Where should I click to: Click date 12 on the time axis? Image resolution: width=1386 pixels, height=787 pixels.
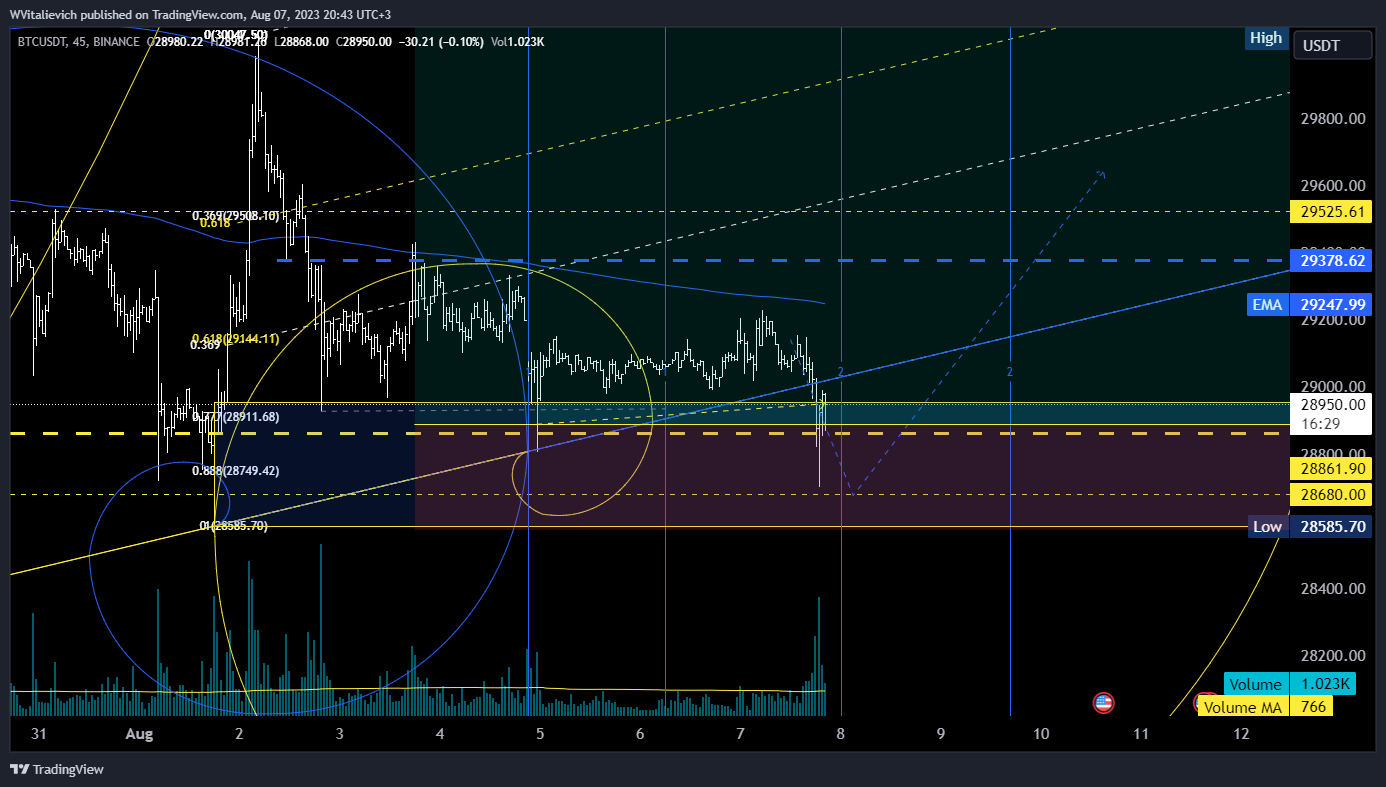1242,733
